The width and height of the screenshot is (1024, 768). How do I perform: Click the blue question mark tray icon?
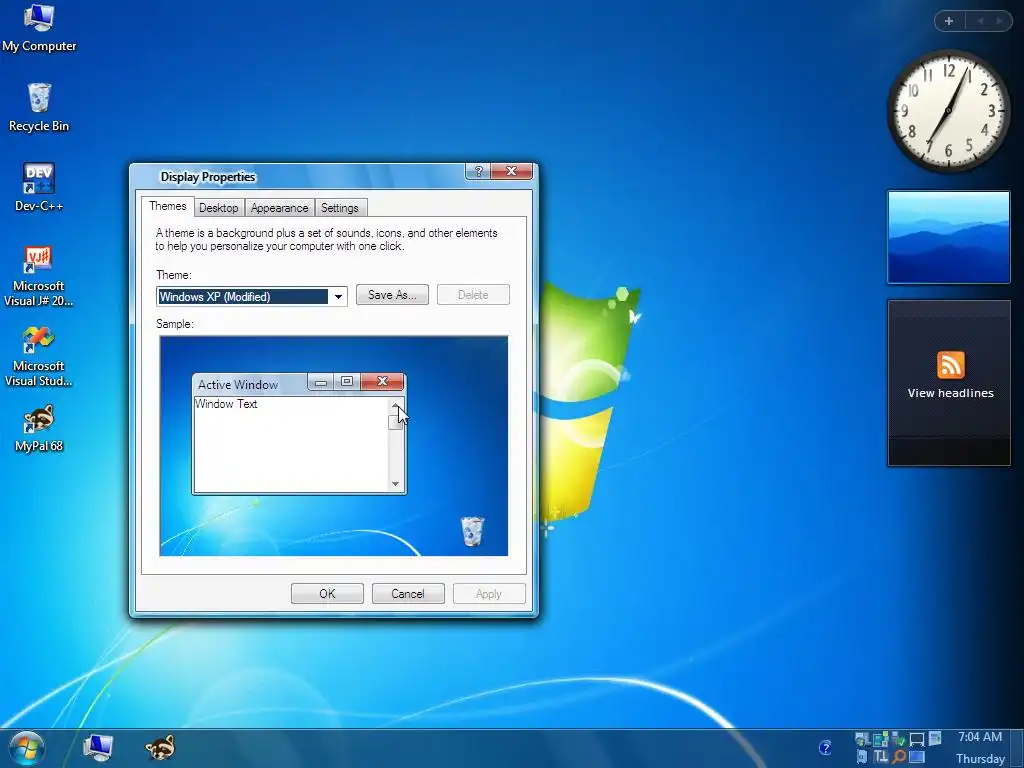(825, 748)
